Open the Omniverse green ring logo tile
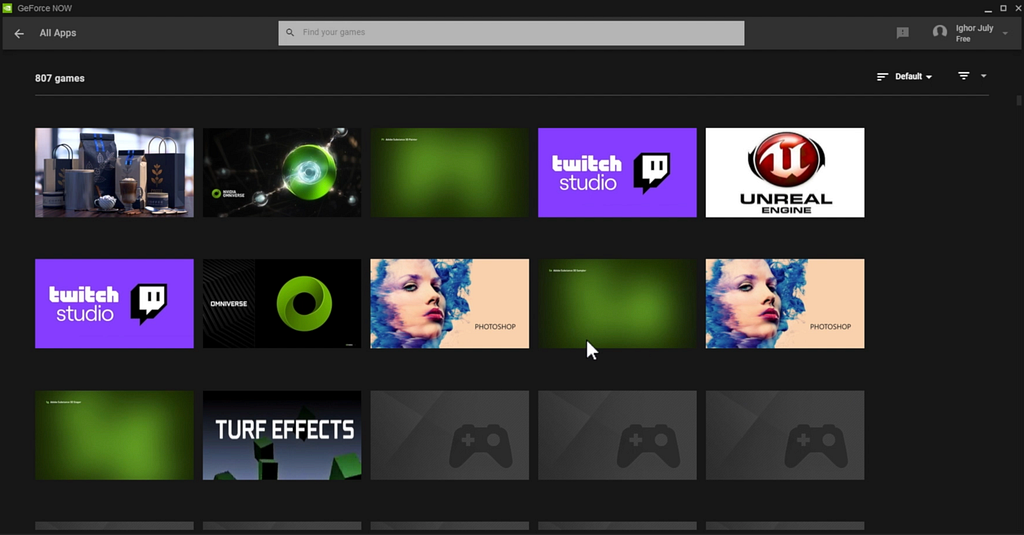The width and height of the screenshot is (1024, 535). [282, 304]
